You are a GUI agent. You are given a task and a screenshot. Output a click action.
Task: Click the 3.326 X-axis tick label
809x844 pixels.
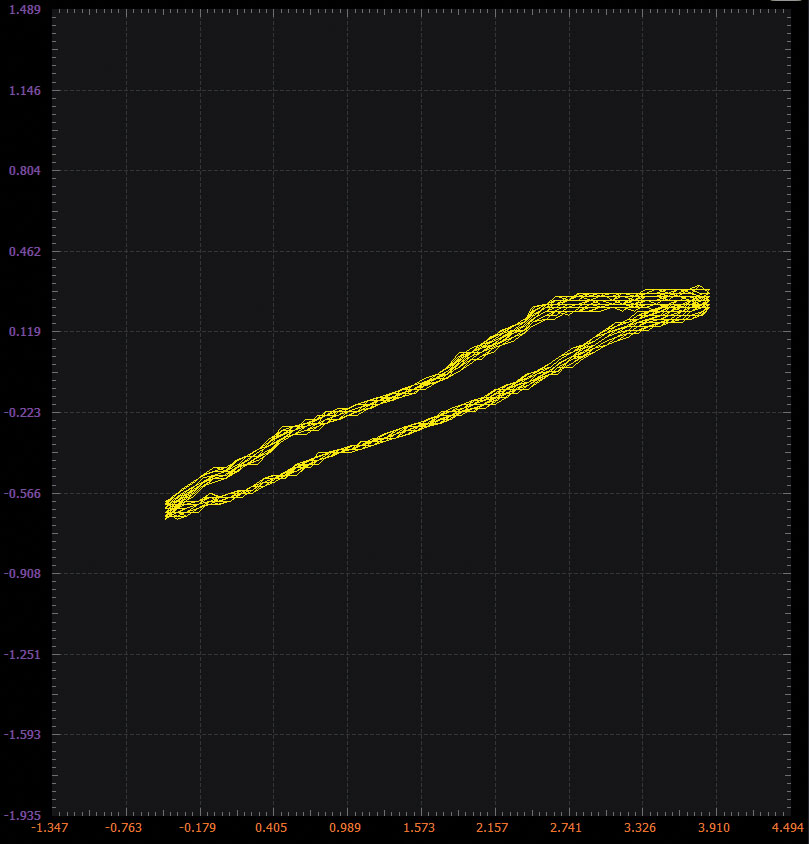[640, 828]
